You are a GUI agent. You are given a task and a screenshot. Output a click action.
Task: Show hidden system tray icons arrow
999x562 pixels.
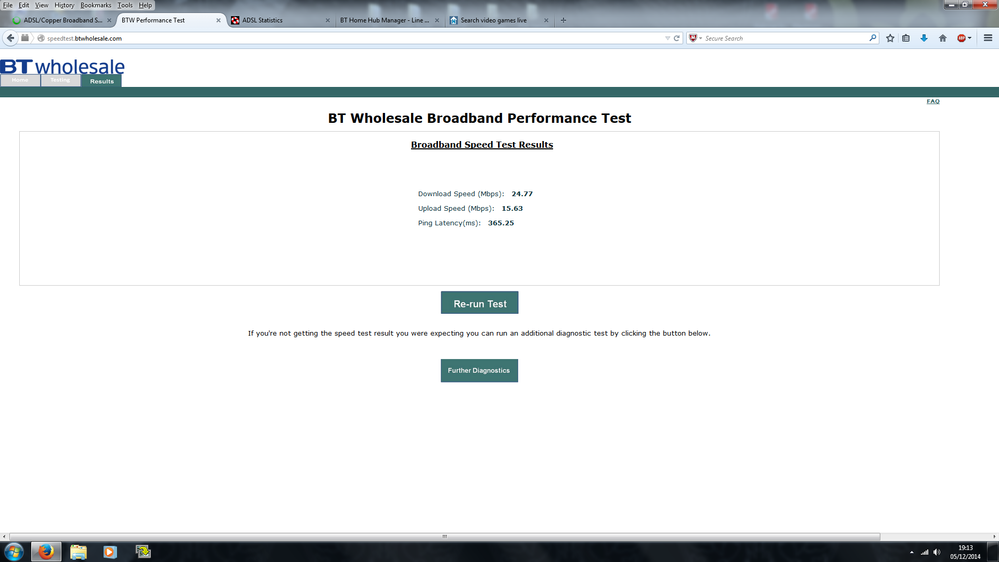912,552
